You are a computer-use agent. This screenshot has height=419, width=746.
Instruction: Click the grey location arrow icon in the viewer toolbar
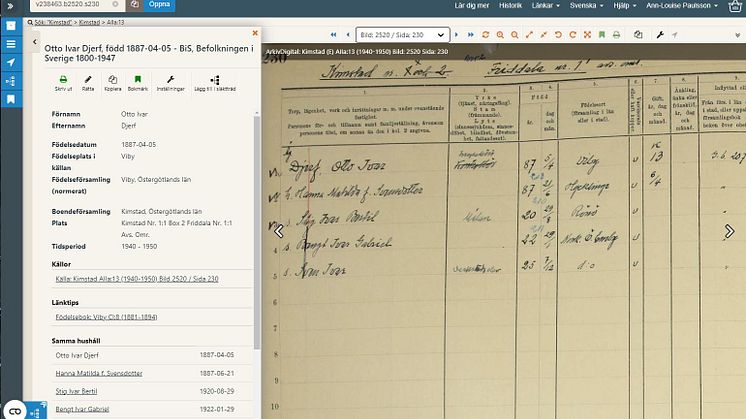675,35
